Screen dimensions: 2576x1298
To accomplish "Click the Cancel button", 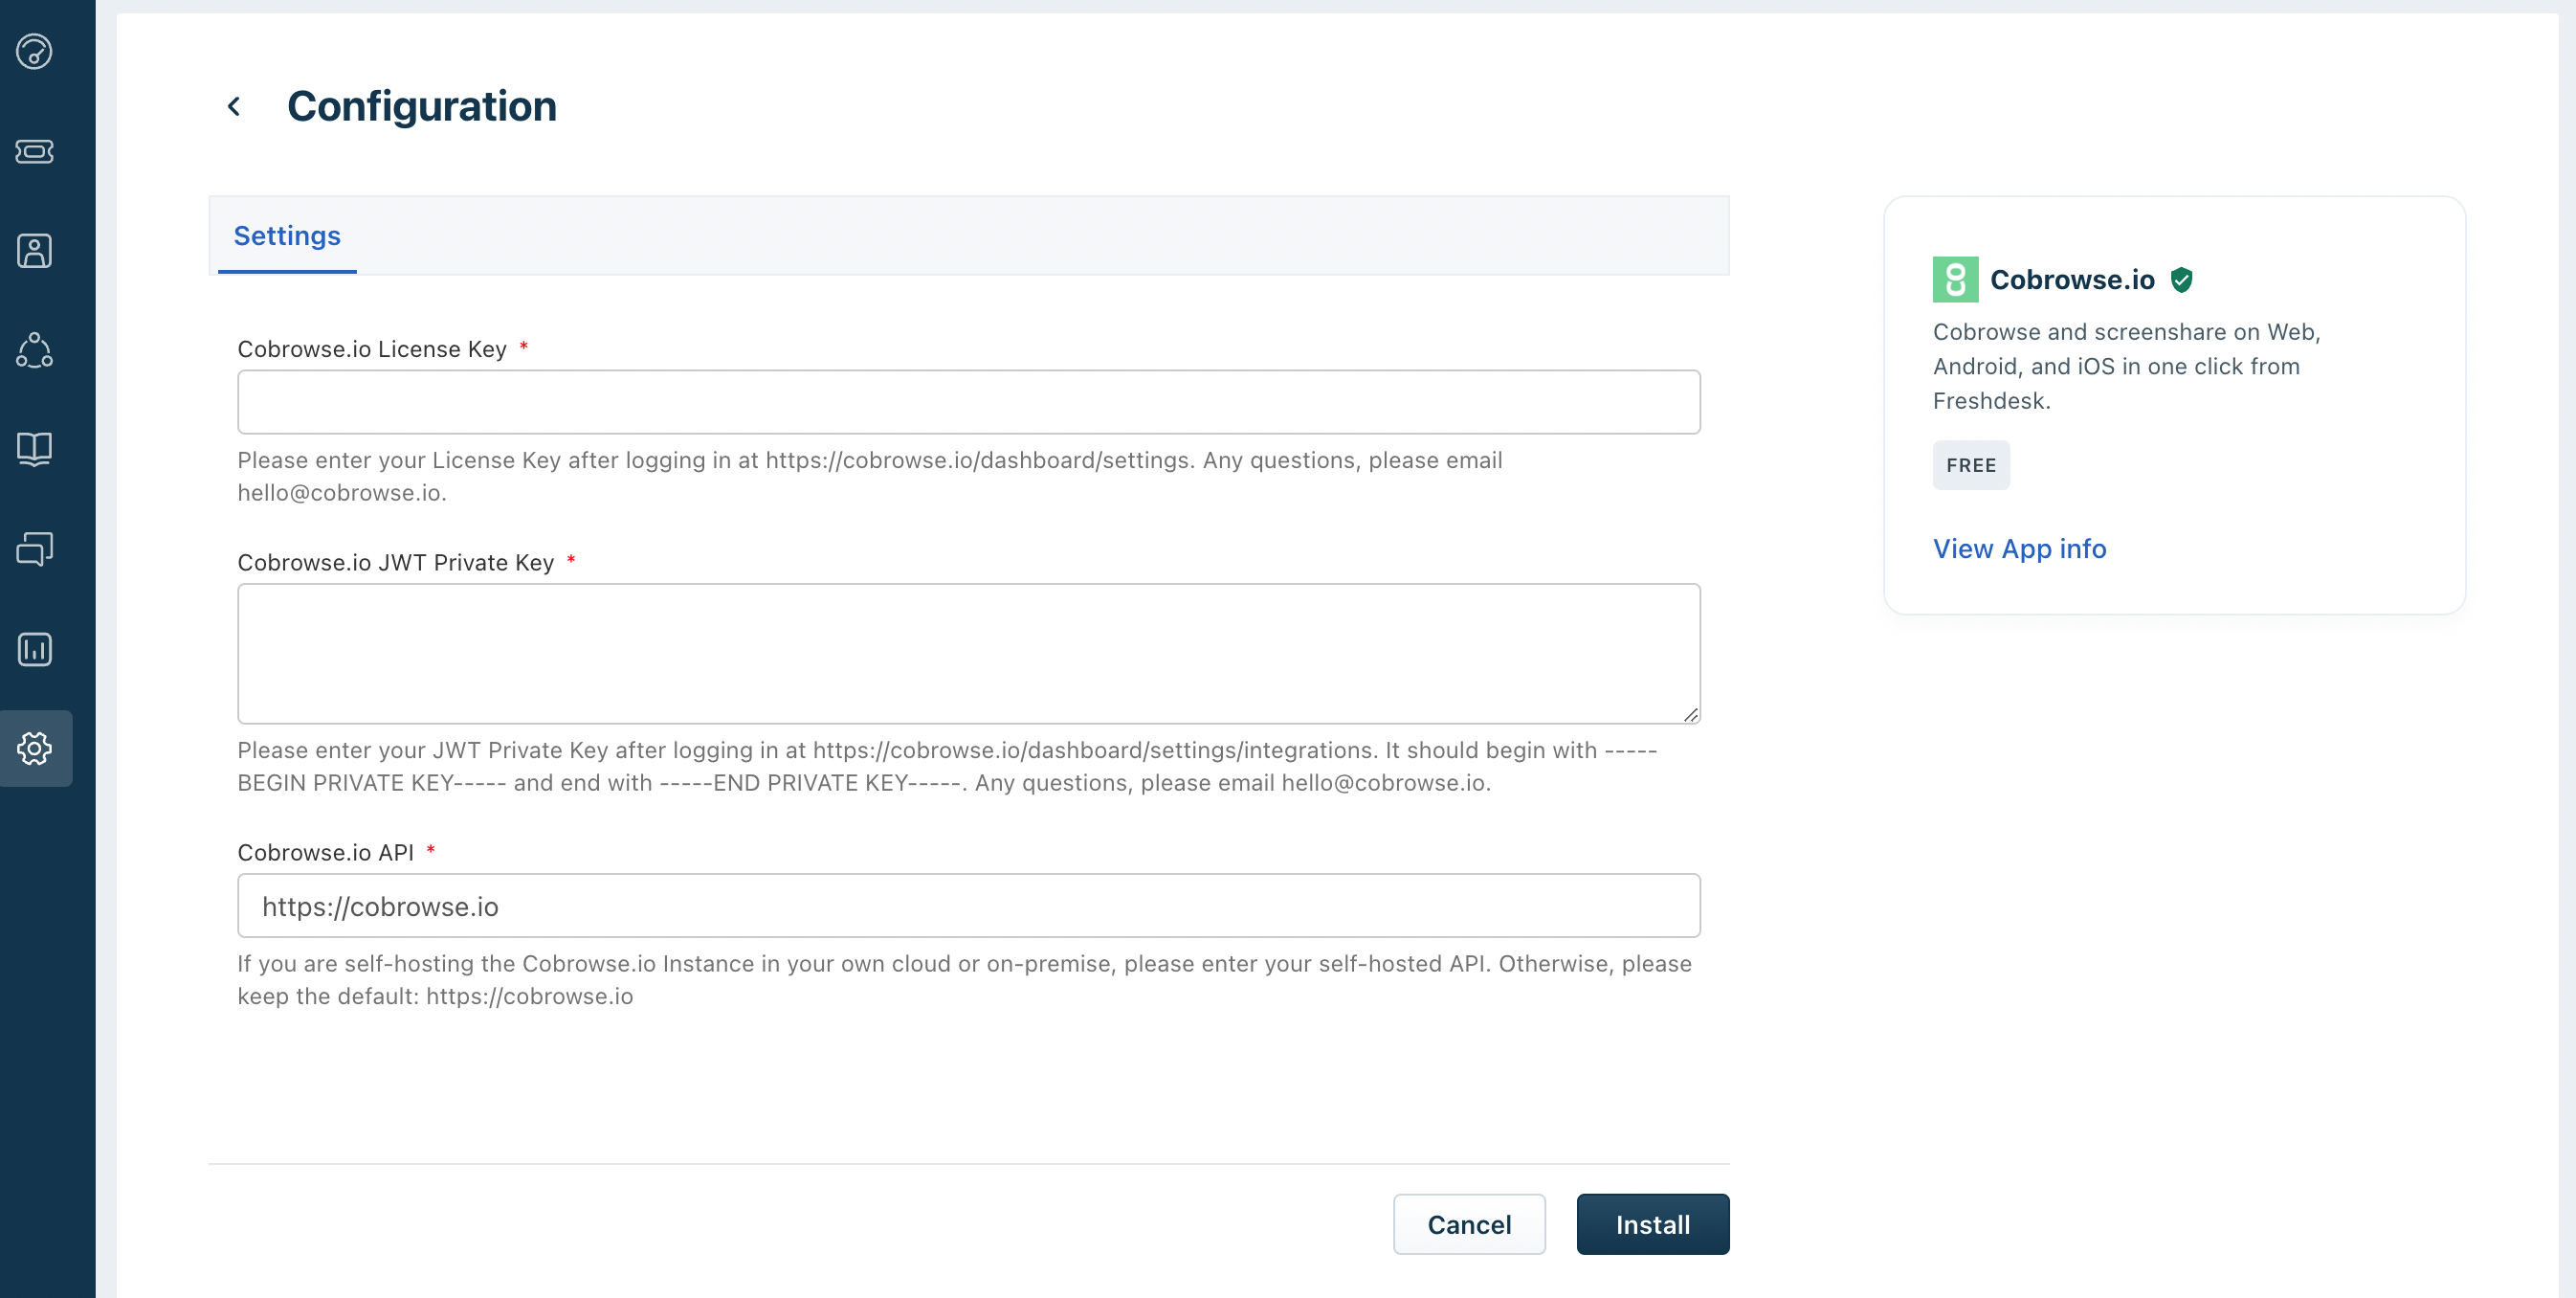I will tap(1469, 1224).
